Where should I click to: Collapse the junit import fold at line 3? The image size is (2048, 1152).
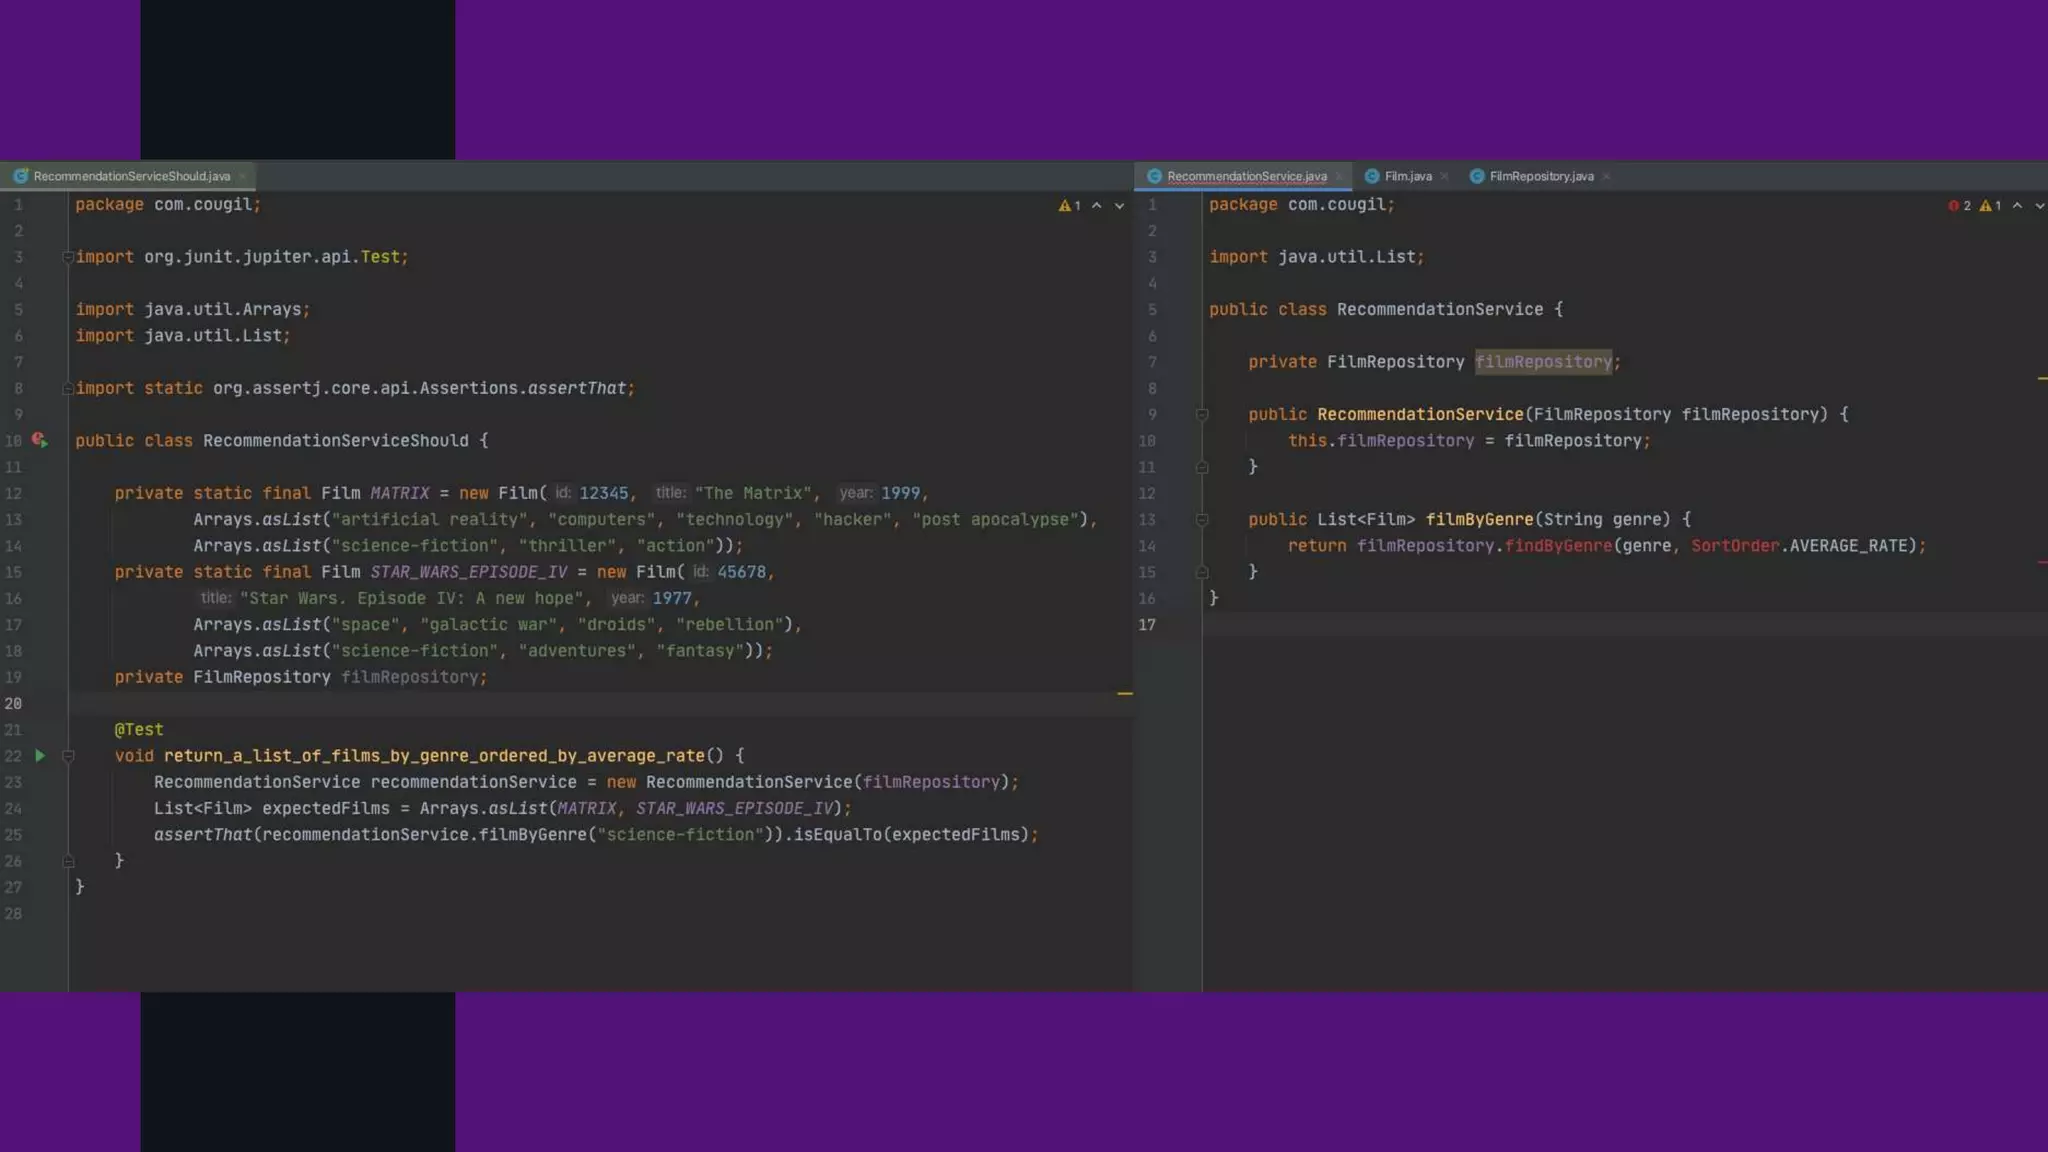pyautogui.click(x=68, y=257)
